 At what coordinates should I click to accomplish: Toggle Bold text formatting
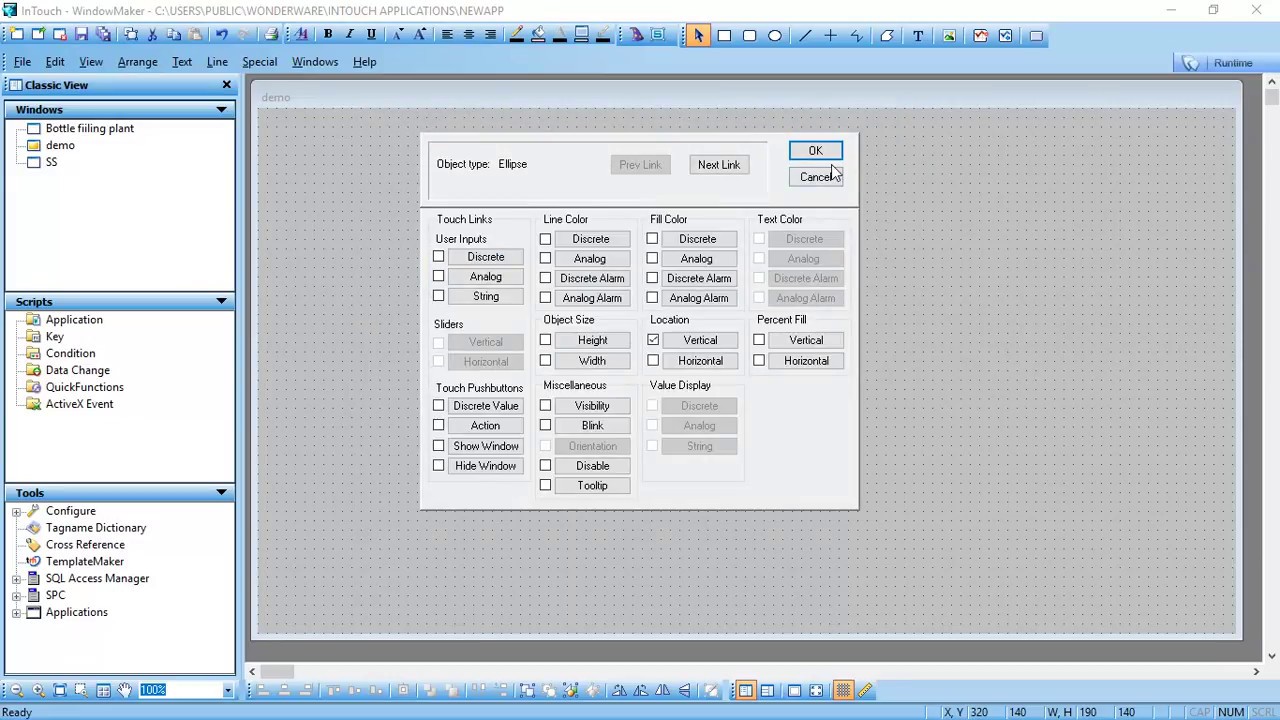[x=327, y=35]
